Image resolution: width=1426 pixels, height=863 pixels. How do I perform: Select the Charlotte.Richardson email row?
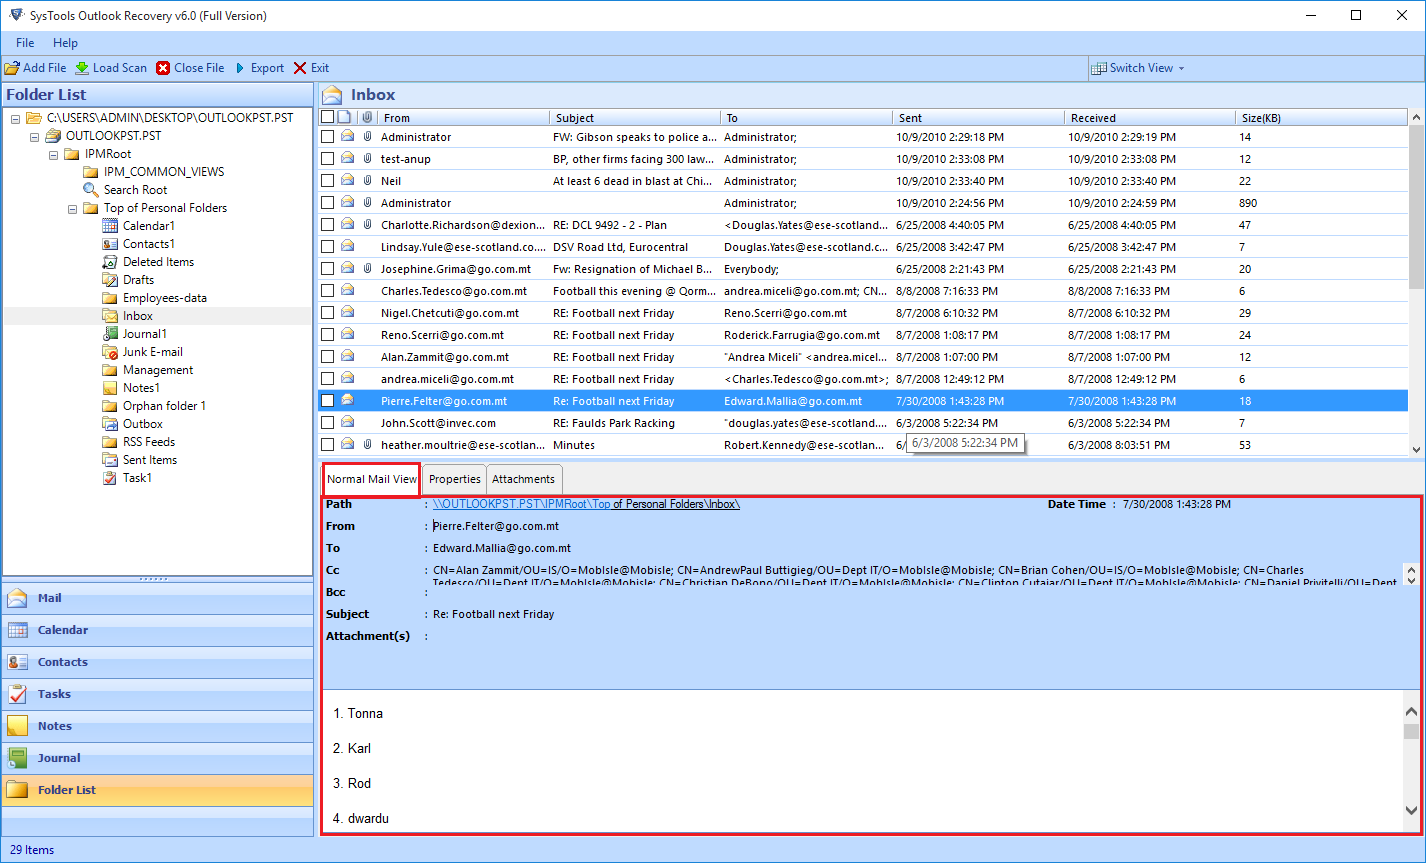864,225
